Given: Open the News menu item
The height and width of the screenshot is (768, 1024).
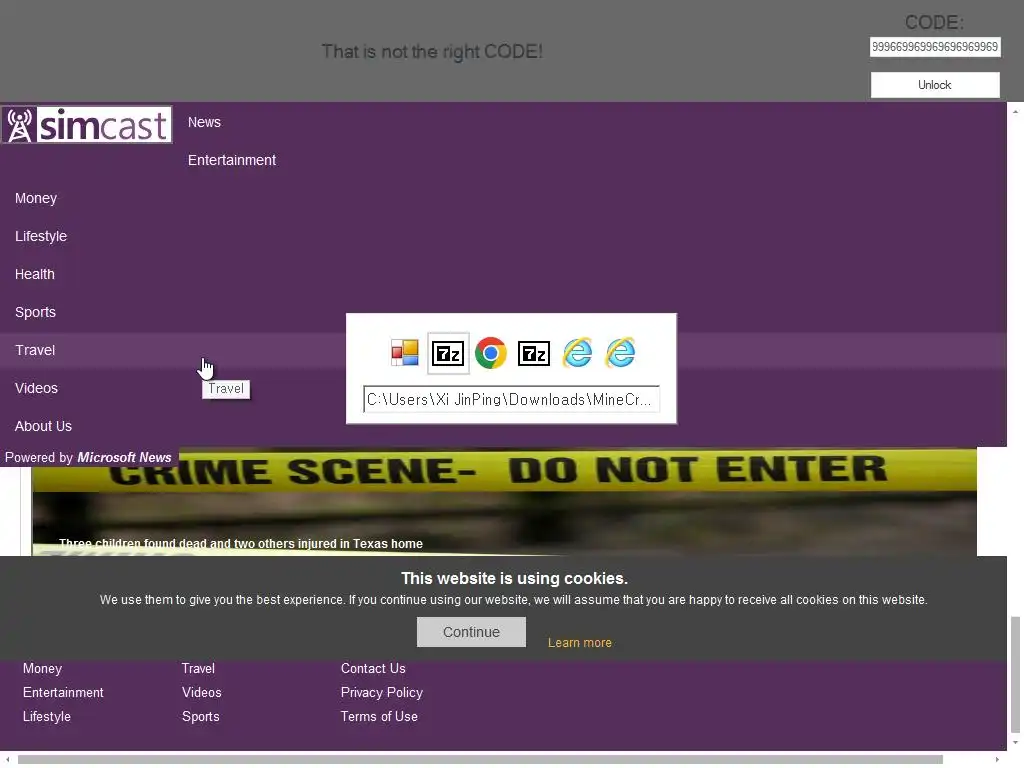Looking at the screenshot, I should point(204,122).
